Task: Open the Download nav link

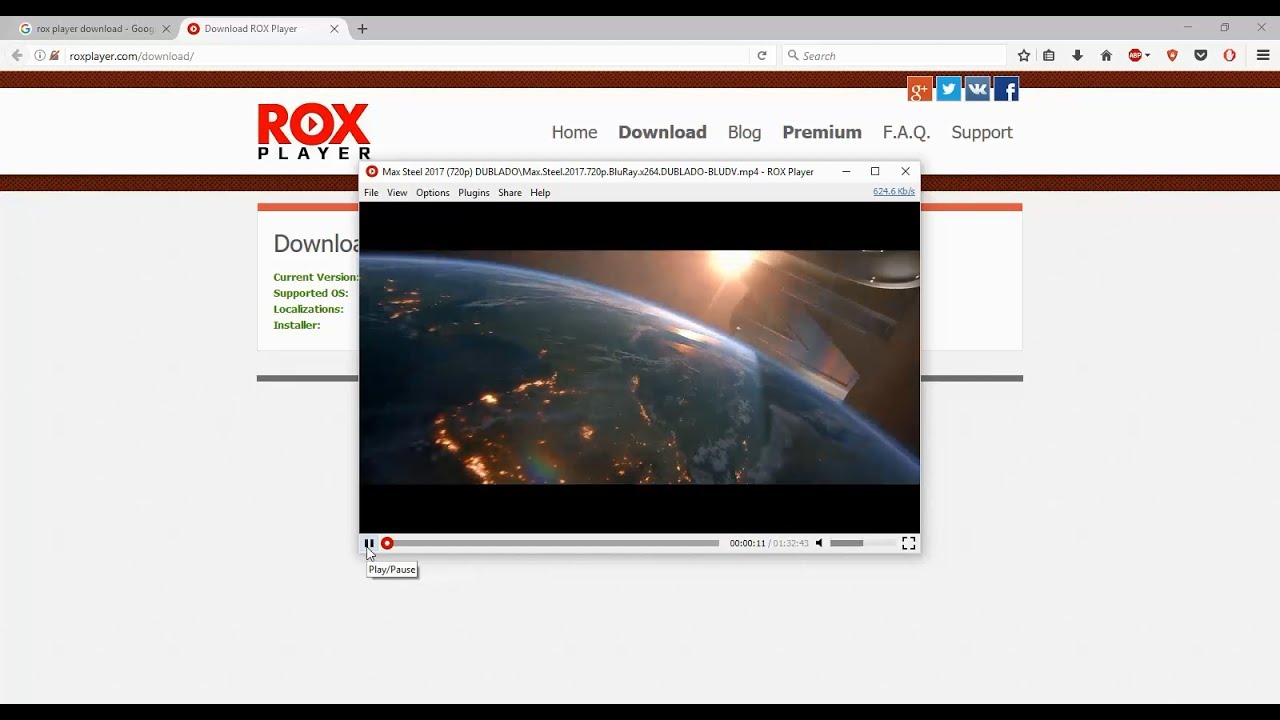Action: tap(662, 132)
